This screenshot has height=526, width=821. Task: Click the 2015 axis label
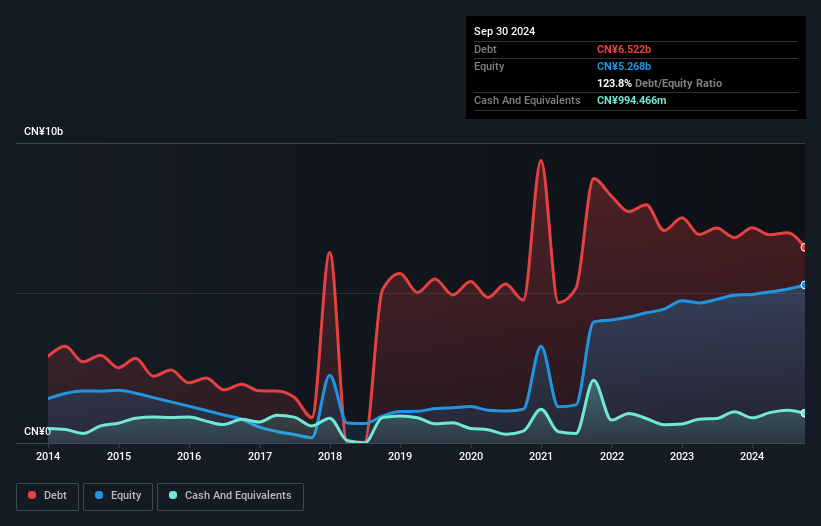click(119, 456)
